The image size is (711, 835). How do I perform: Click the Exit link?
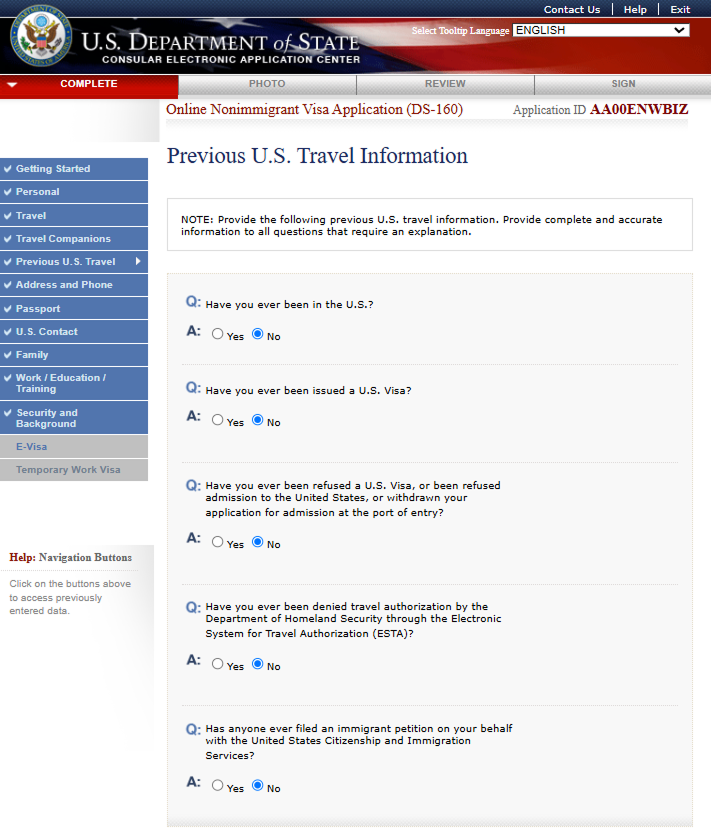680,10
